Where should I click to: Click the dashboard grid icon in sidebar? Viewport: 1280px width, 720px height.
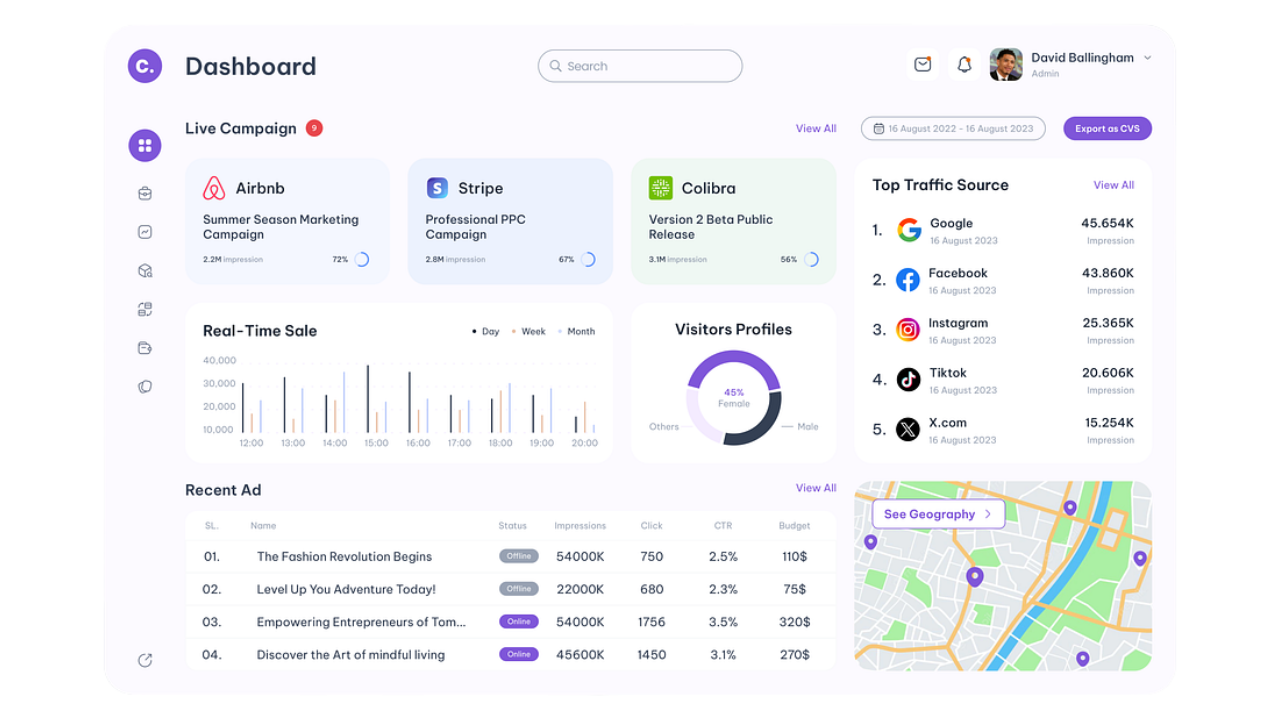(x=145, y=146)
